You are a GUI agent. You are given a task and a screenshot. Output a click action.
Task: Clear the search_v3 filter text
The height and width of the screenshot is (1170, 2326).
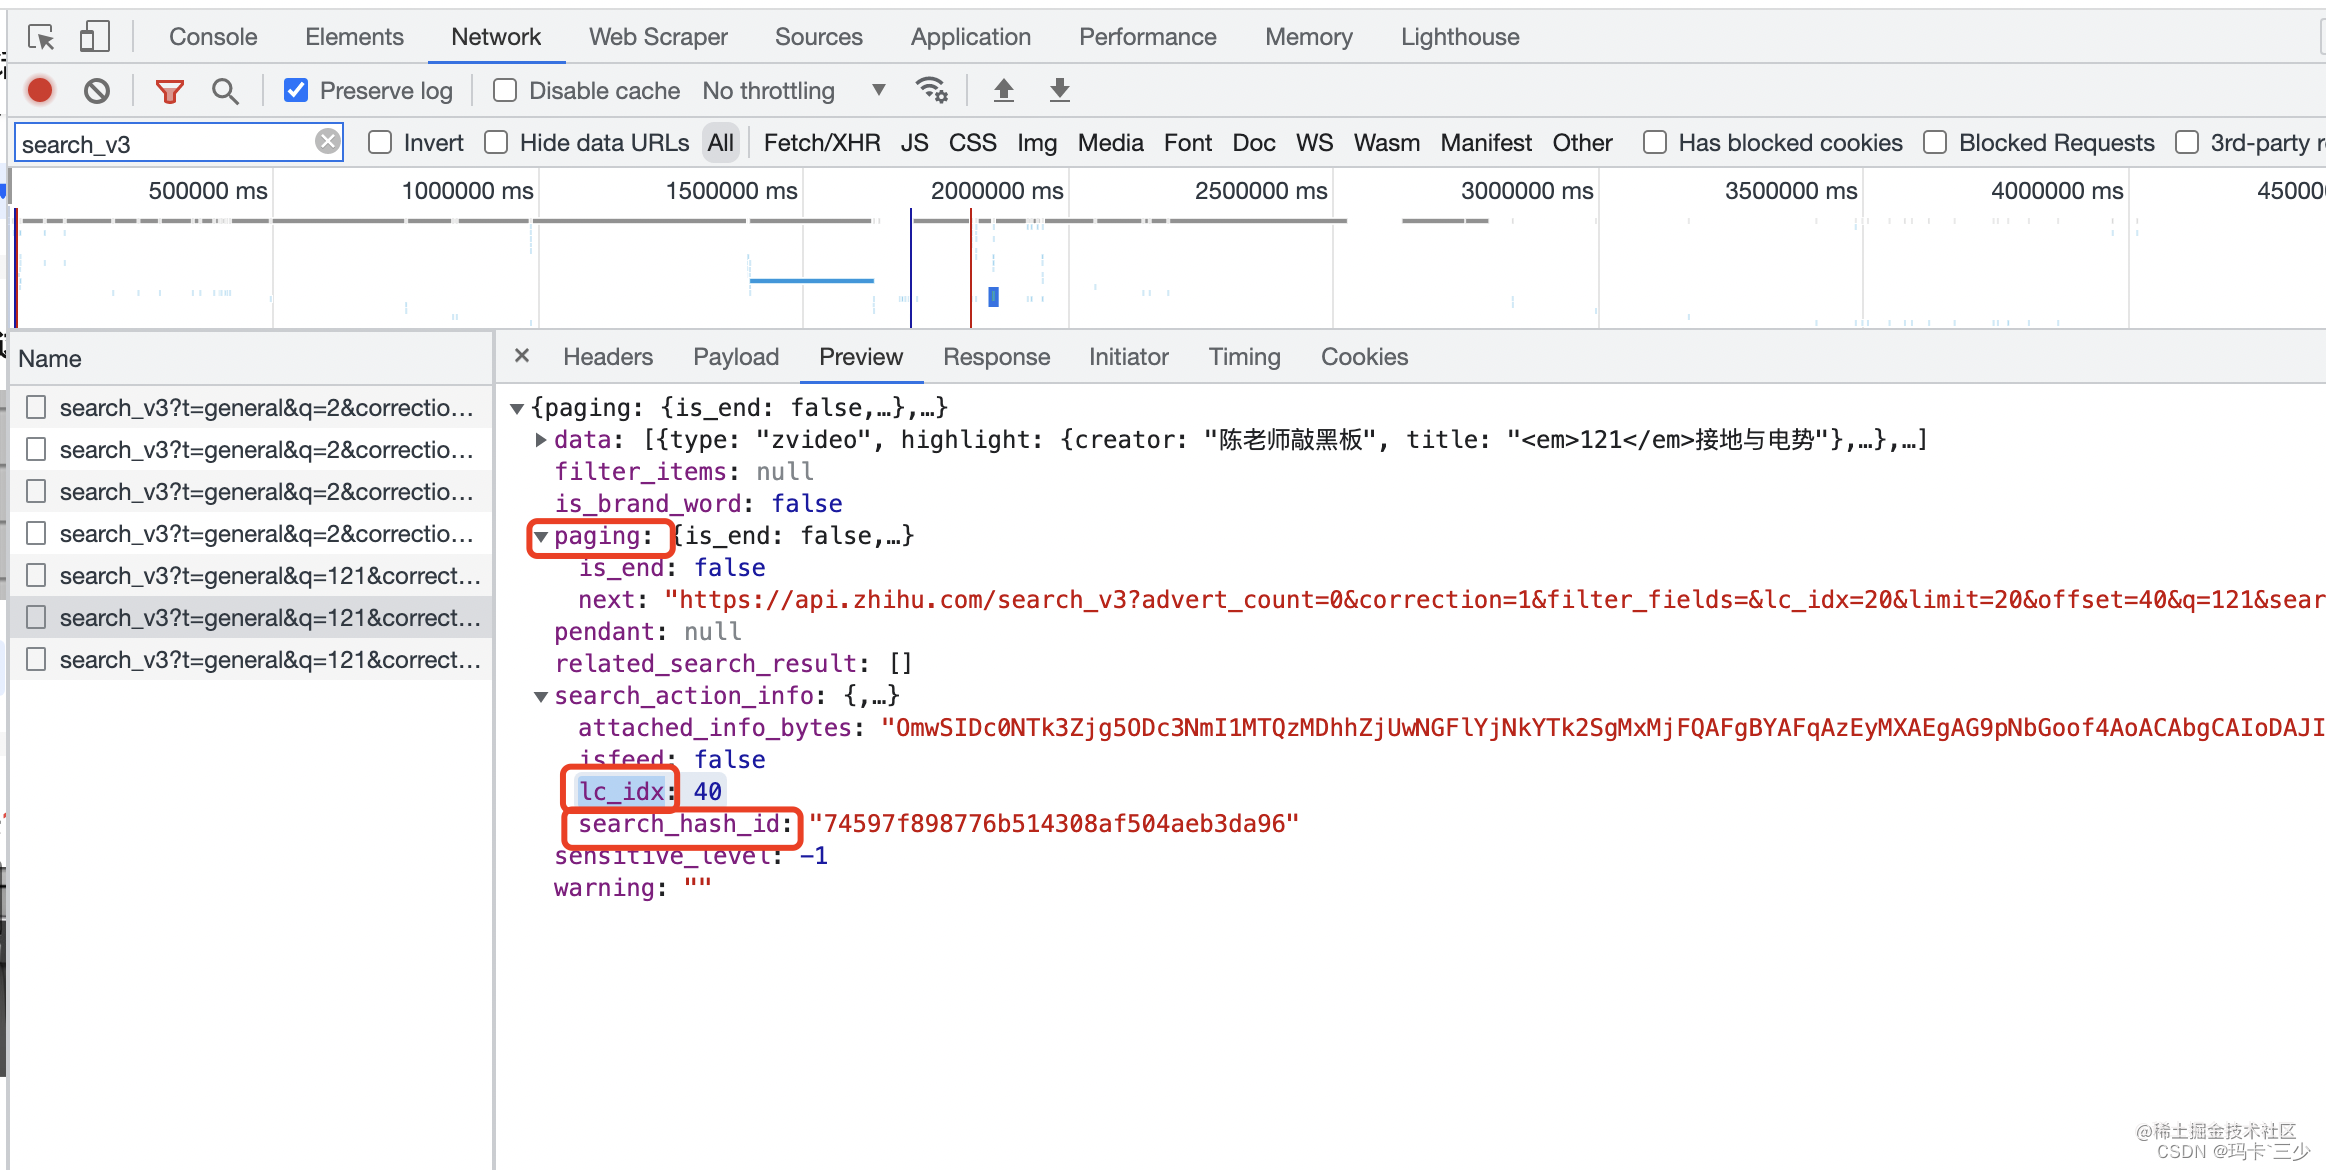tap(327, 142)
